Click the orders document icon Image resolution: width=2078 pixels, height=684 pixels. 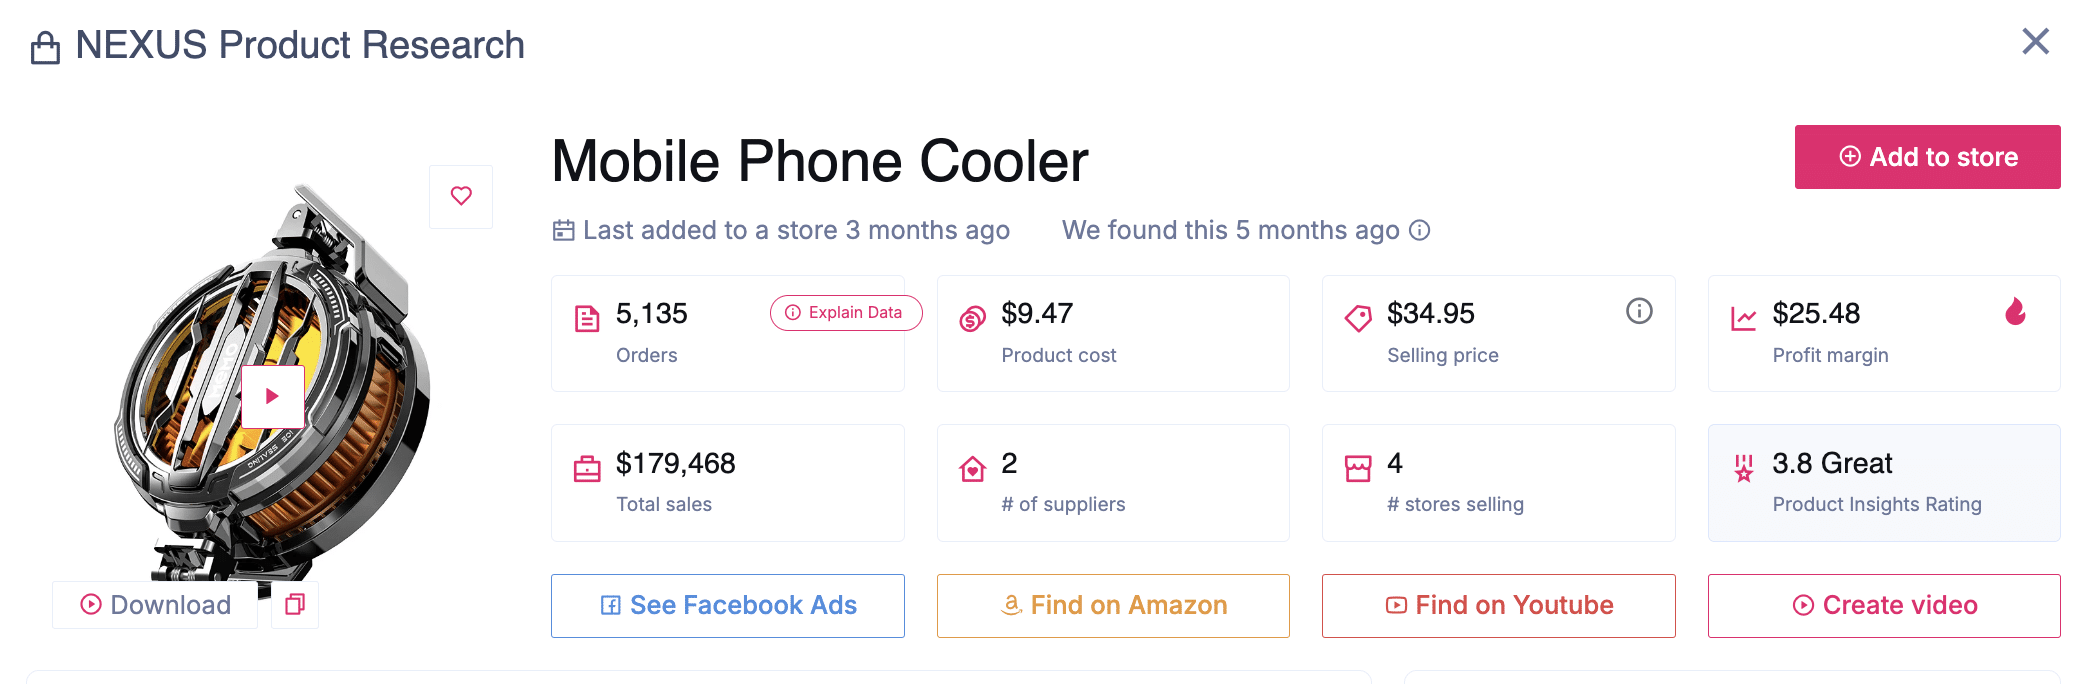[x=587, y=319]
